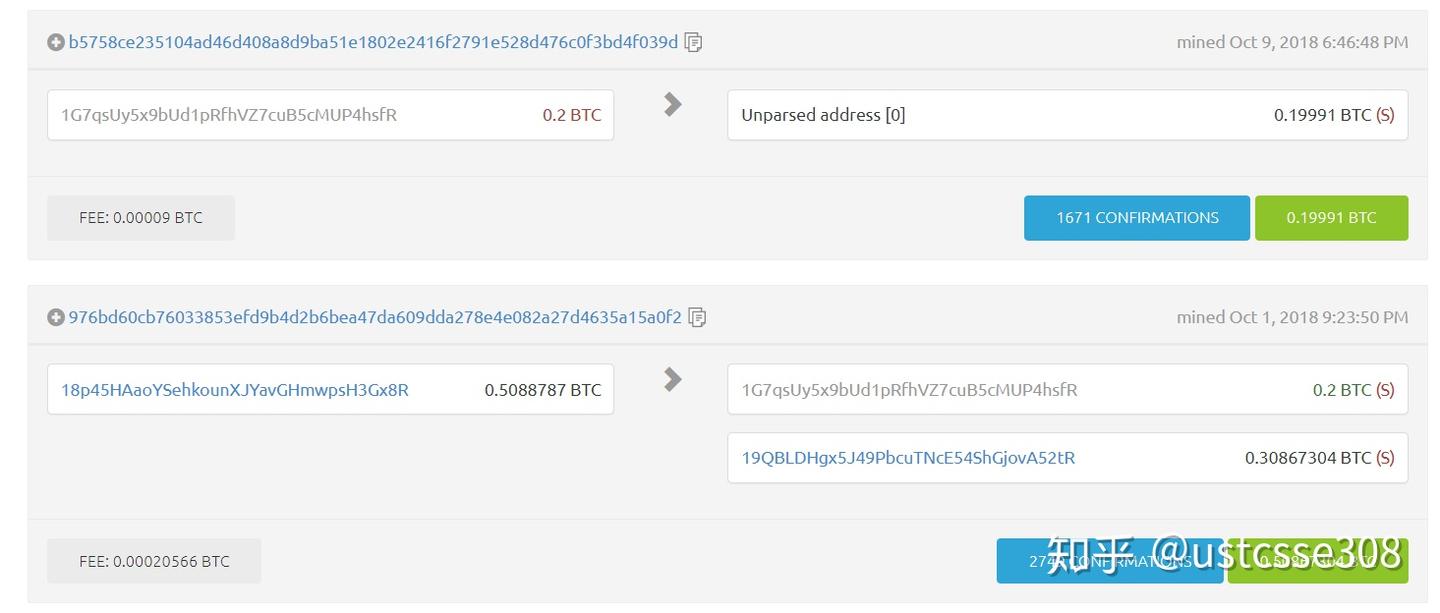Open input address 18p45HAaoYSehkoun link
Viewport: 1440px width, 613px height.
click(x=235, y=390)
